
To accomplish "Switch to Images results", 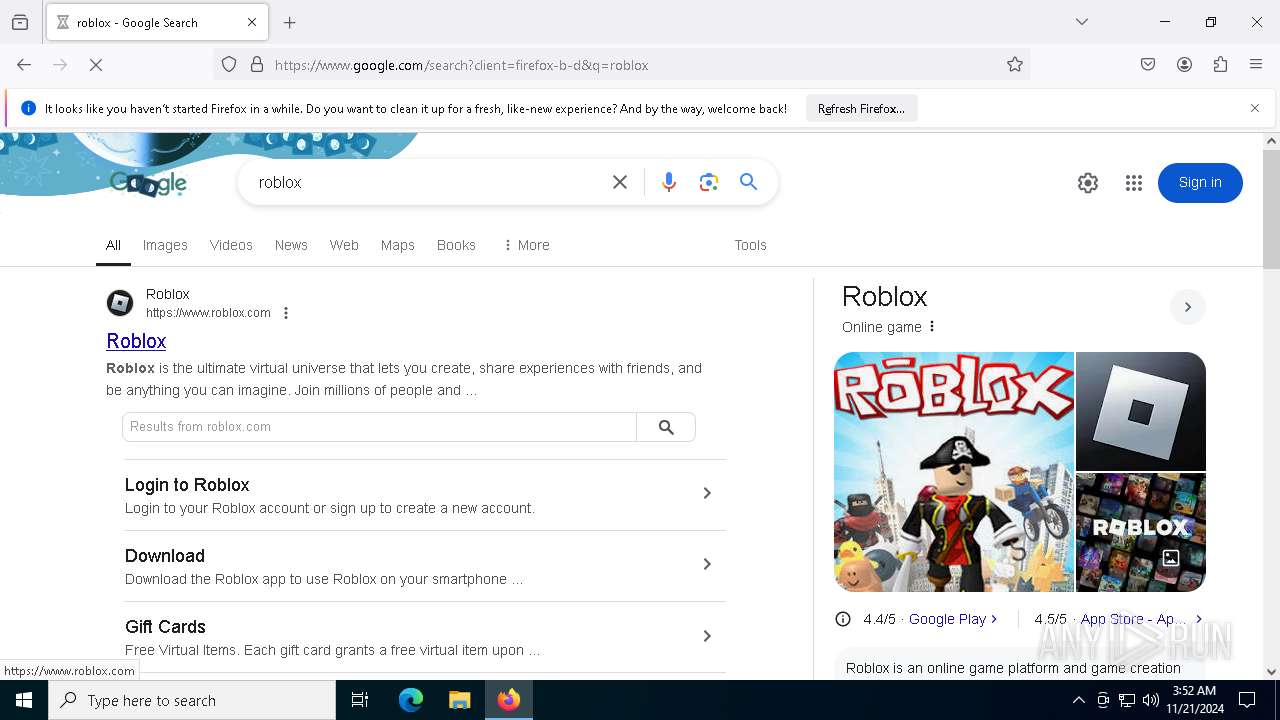I will [x=165, y=245].
